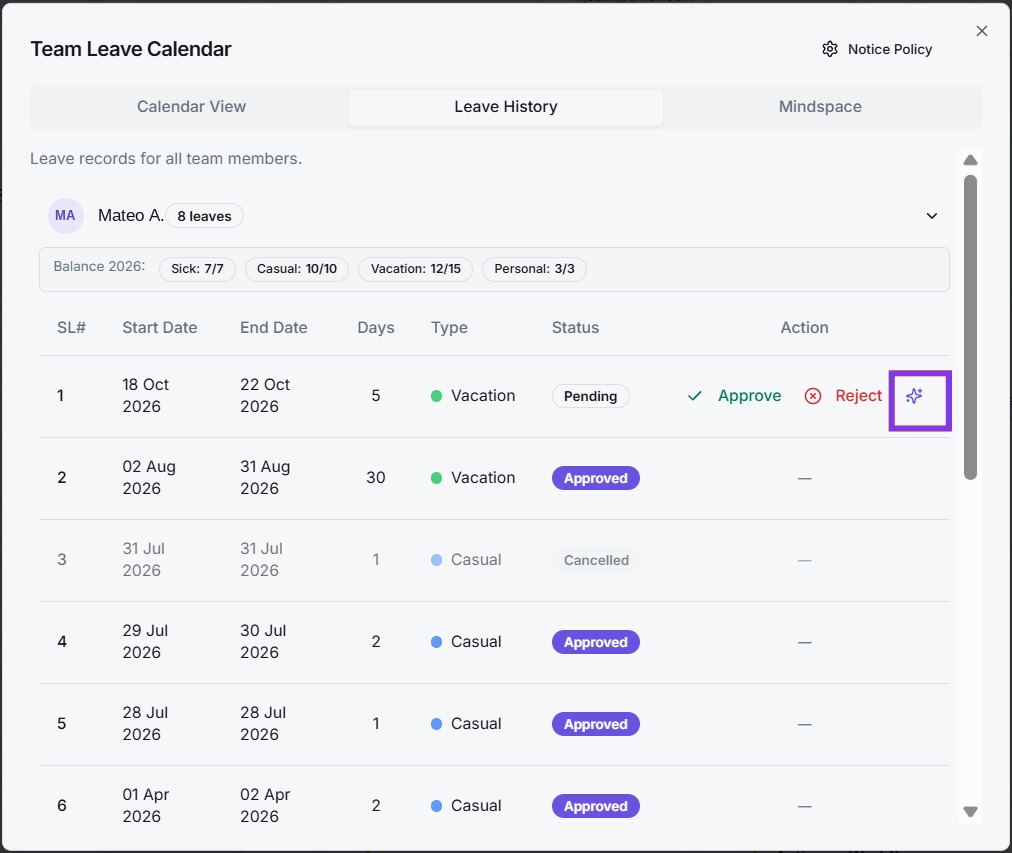
Task: Click the scrollbar up arrow
Action: (x=970, y=160)
